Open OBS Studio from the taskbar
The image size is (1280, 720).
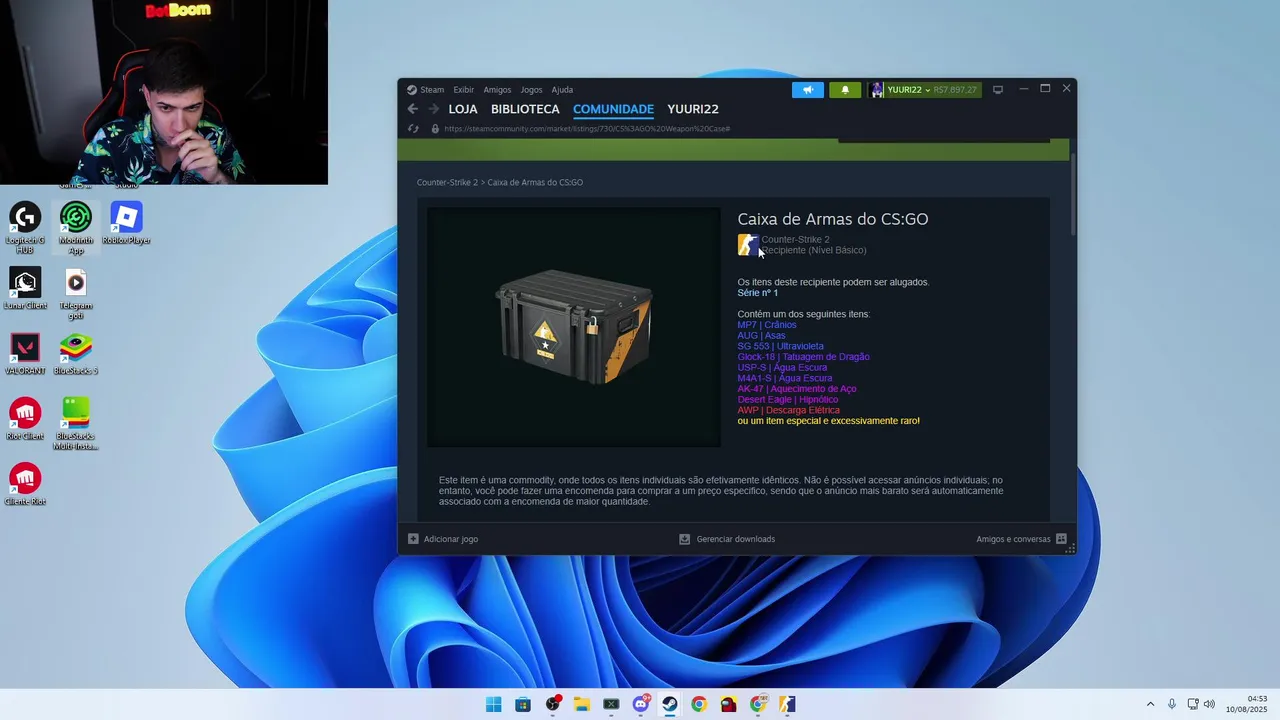(x=553, y=704)
